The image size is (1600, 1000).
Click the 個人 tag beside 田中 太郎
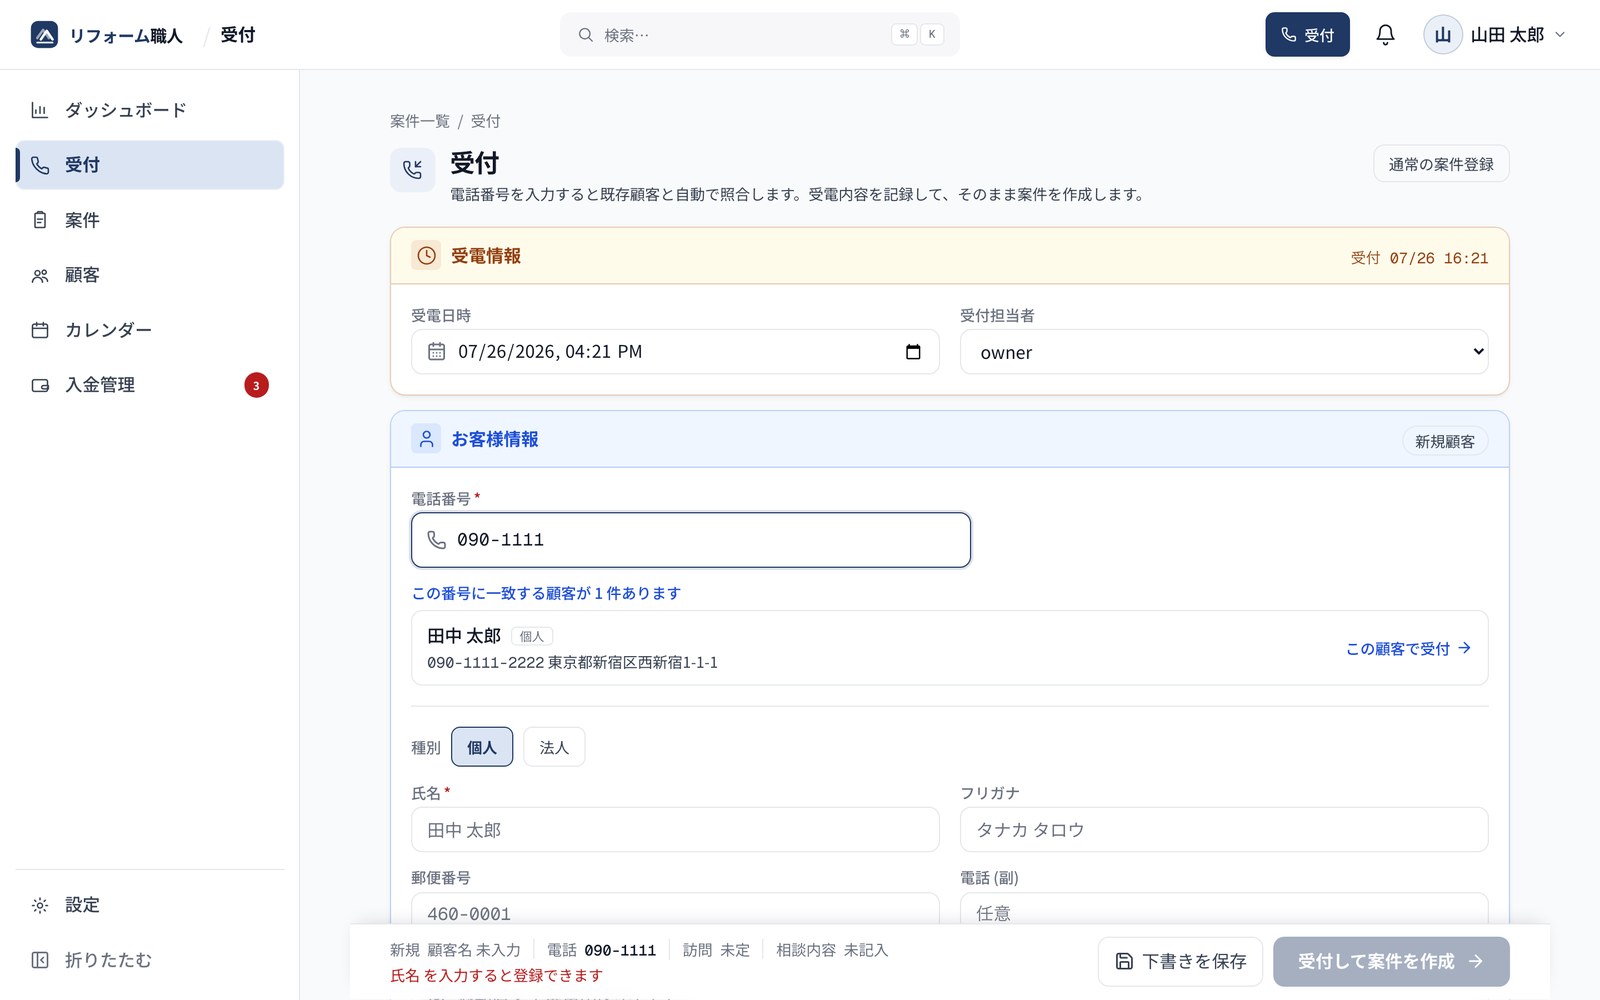(x=532, y=636)
